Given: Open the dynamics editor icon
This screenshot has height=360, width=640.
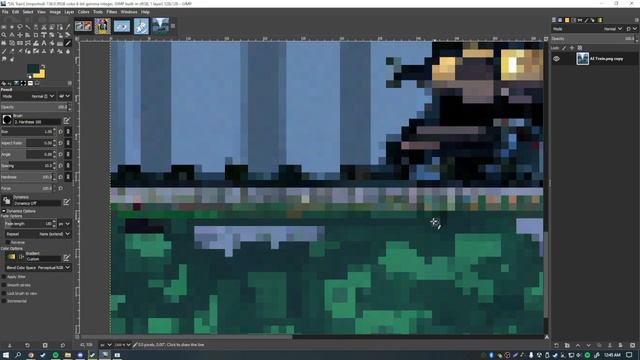Looking at the screenshot, I should (x=67, y=202).
